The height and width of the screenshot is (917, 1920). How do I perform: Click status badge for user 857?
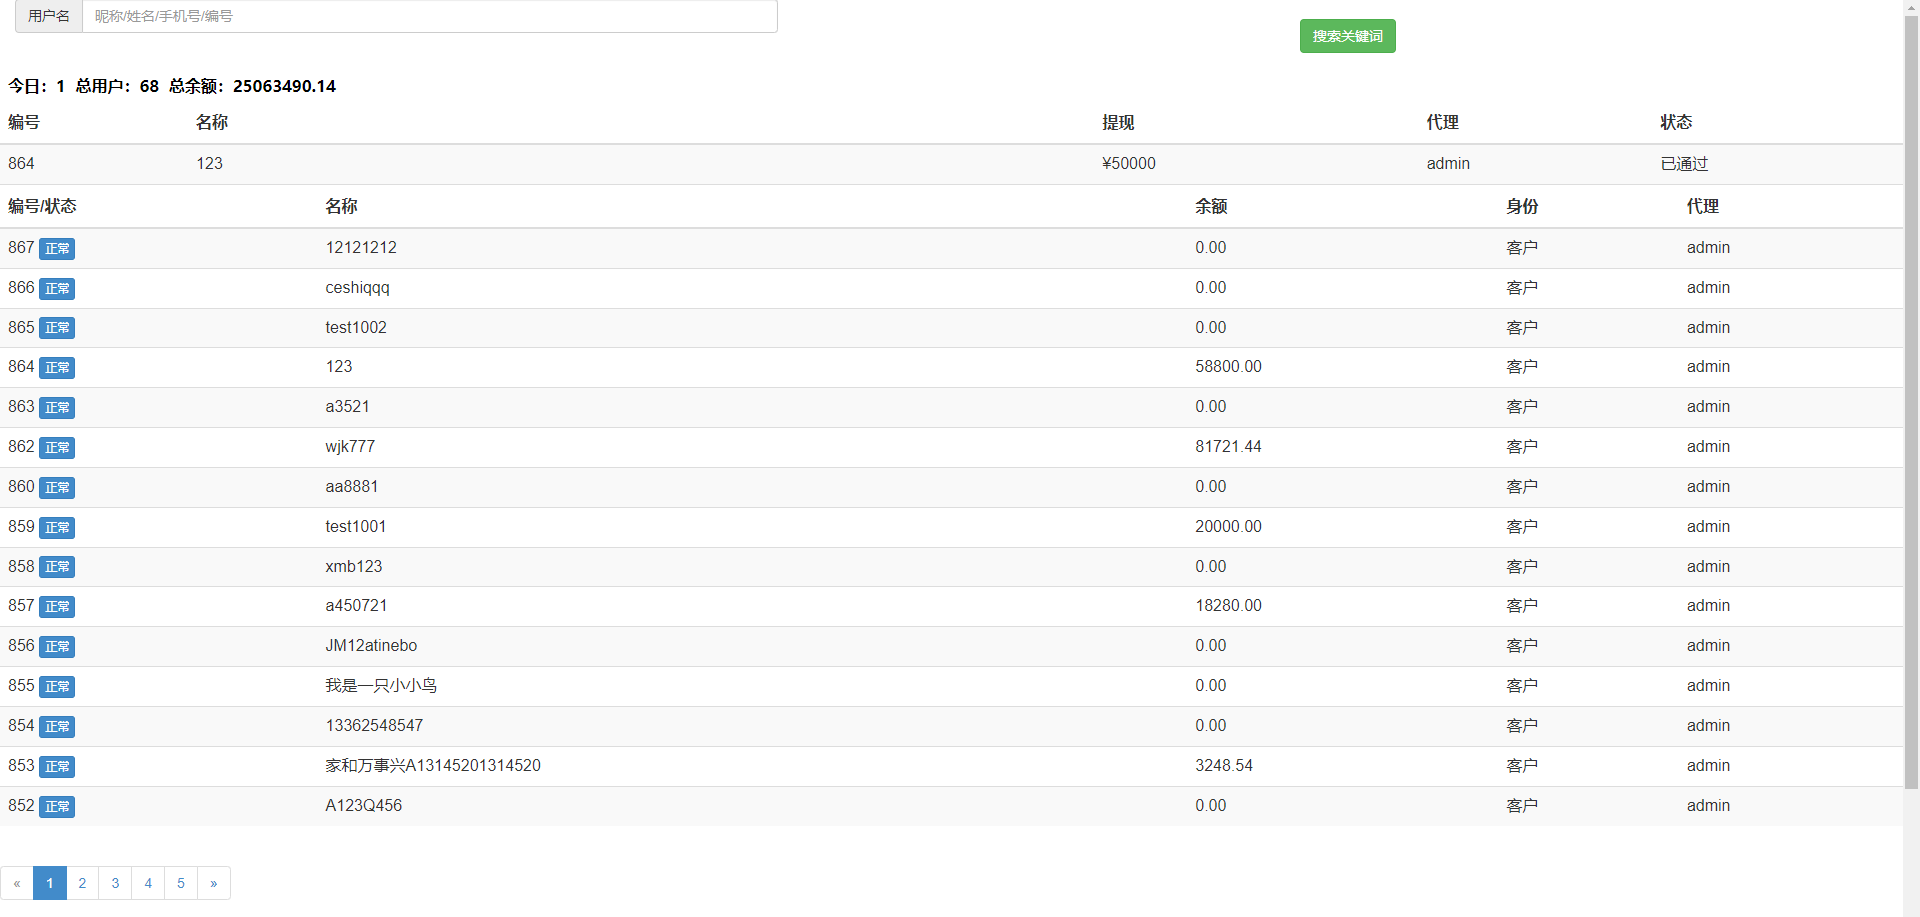(x=57, y=607)
